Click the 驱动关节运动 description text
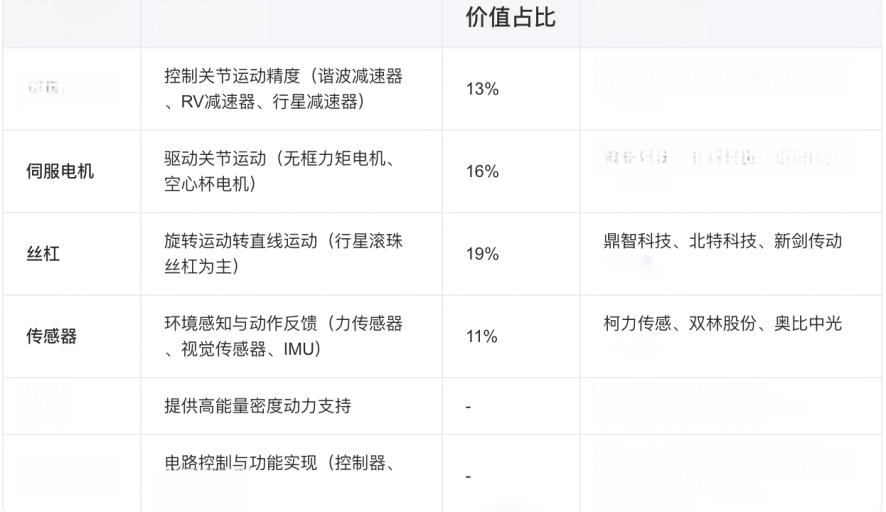This screenshot has width=886, height=512. tap(215, 159)
